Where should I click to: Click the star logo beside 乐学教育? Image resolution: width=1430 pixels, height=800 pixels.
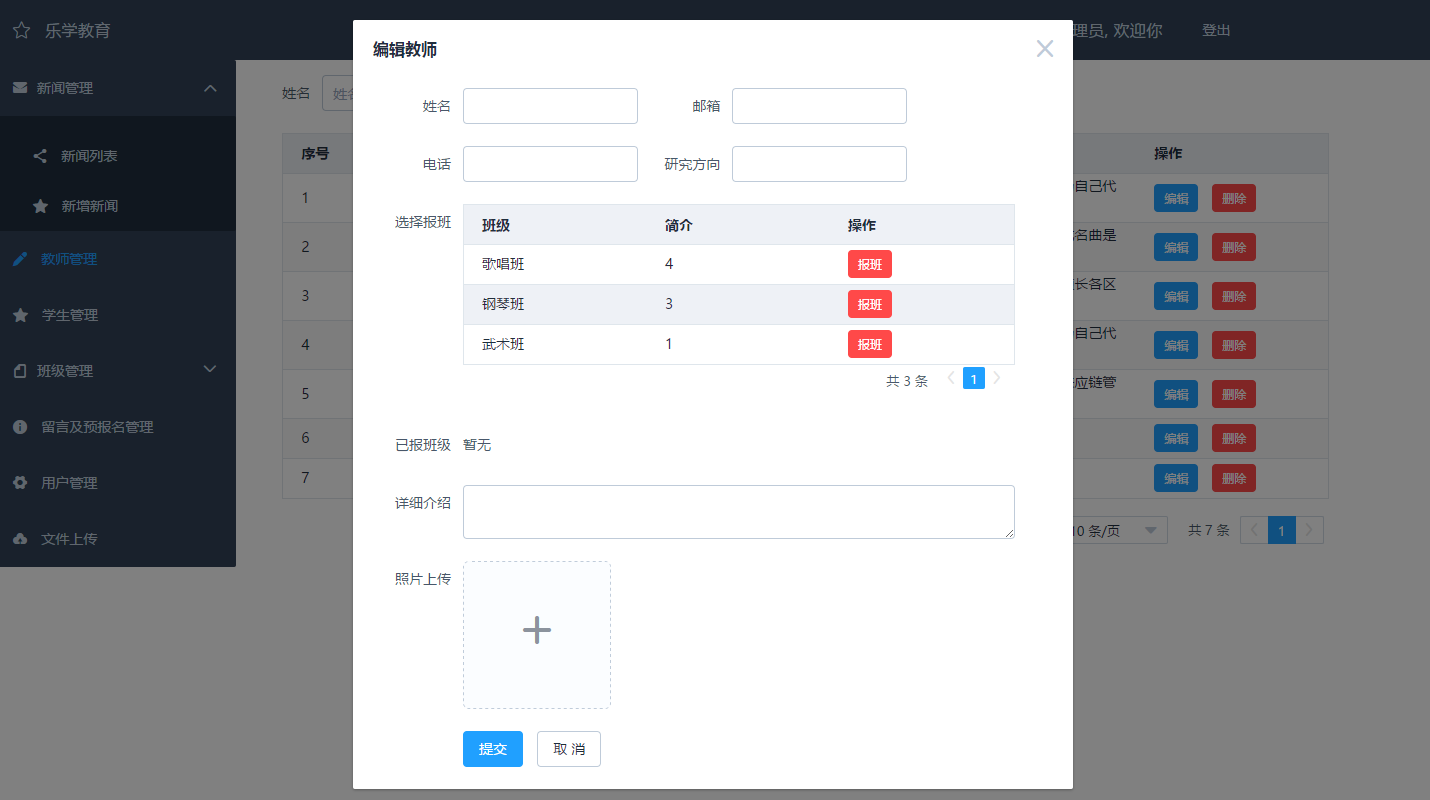coord(21,30)
